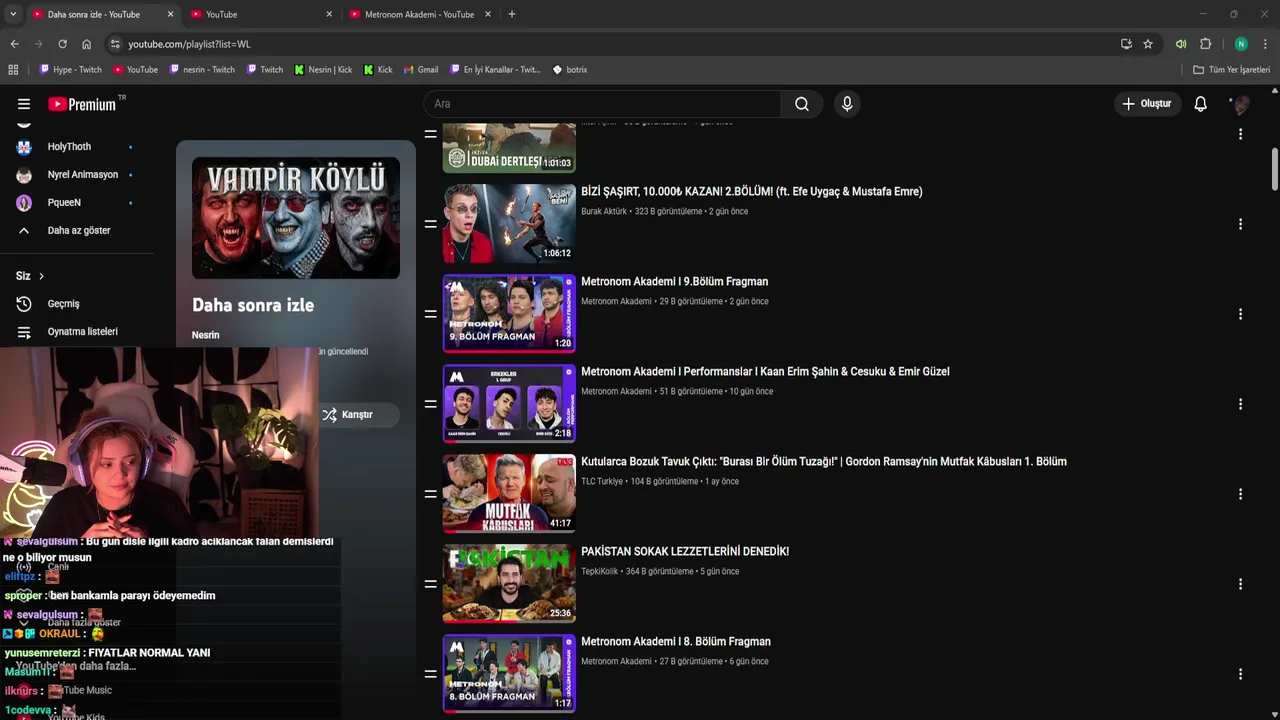Open options for BİZİ ŞAŞIRT video

pyautogui.click(x=1240, y=224)
